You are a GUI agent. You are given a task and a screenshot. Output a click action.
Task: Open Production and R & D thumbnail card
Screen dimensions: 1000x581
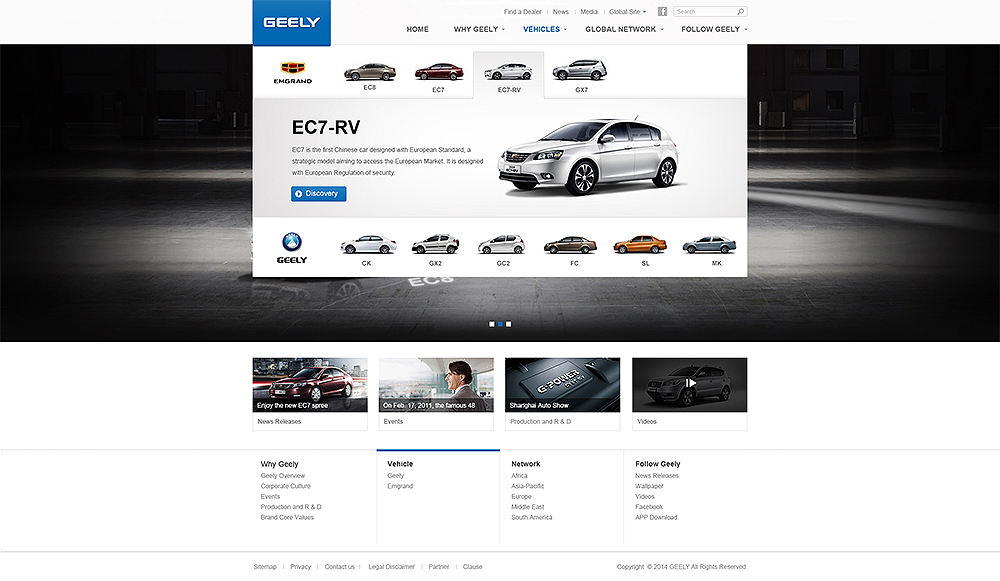pyautogui.click(x=562, y=393)
